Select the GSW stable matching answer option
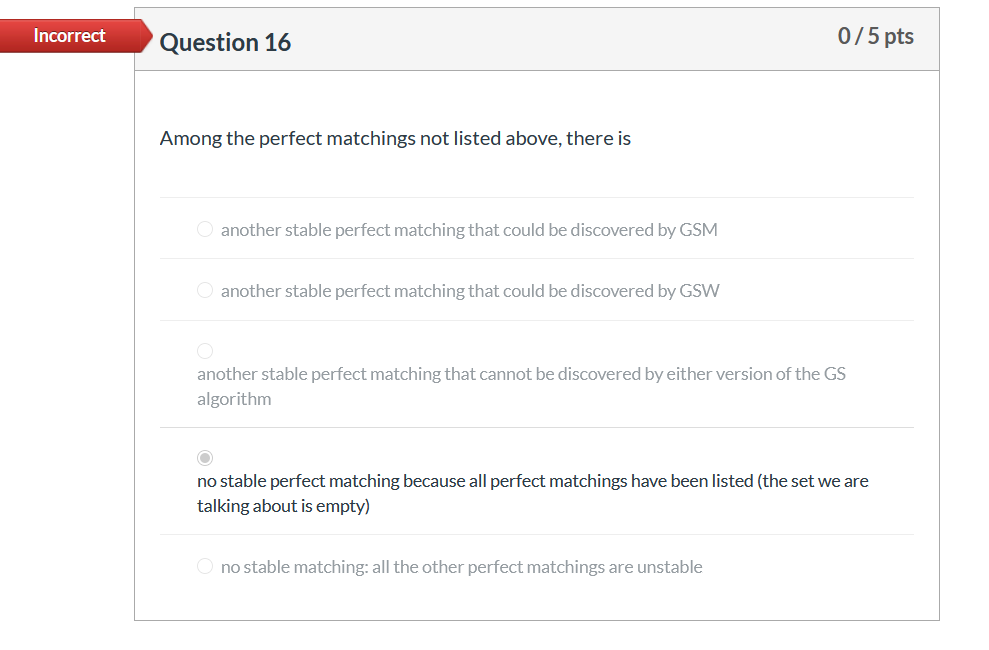Screen dimensions: 989x650 (x=205, y=290)
